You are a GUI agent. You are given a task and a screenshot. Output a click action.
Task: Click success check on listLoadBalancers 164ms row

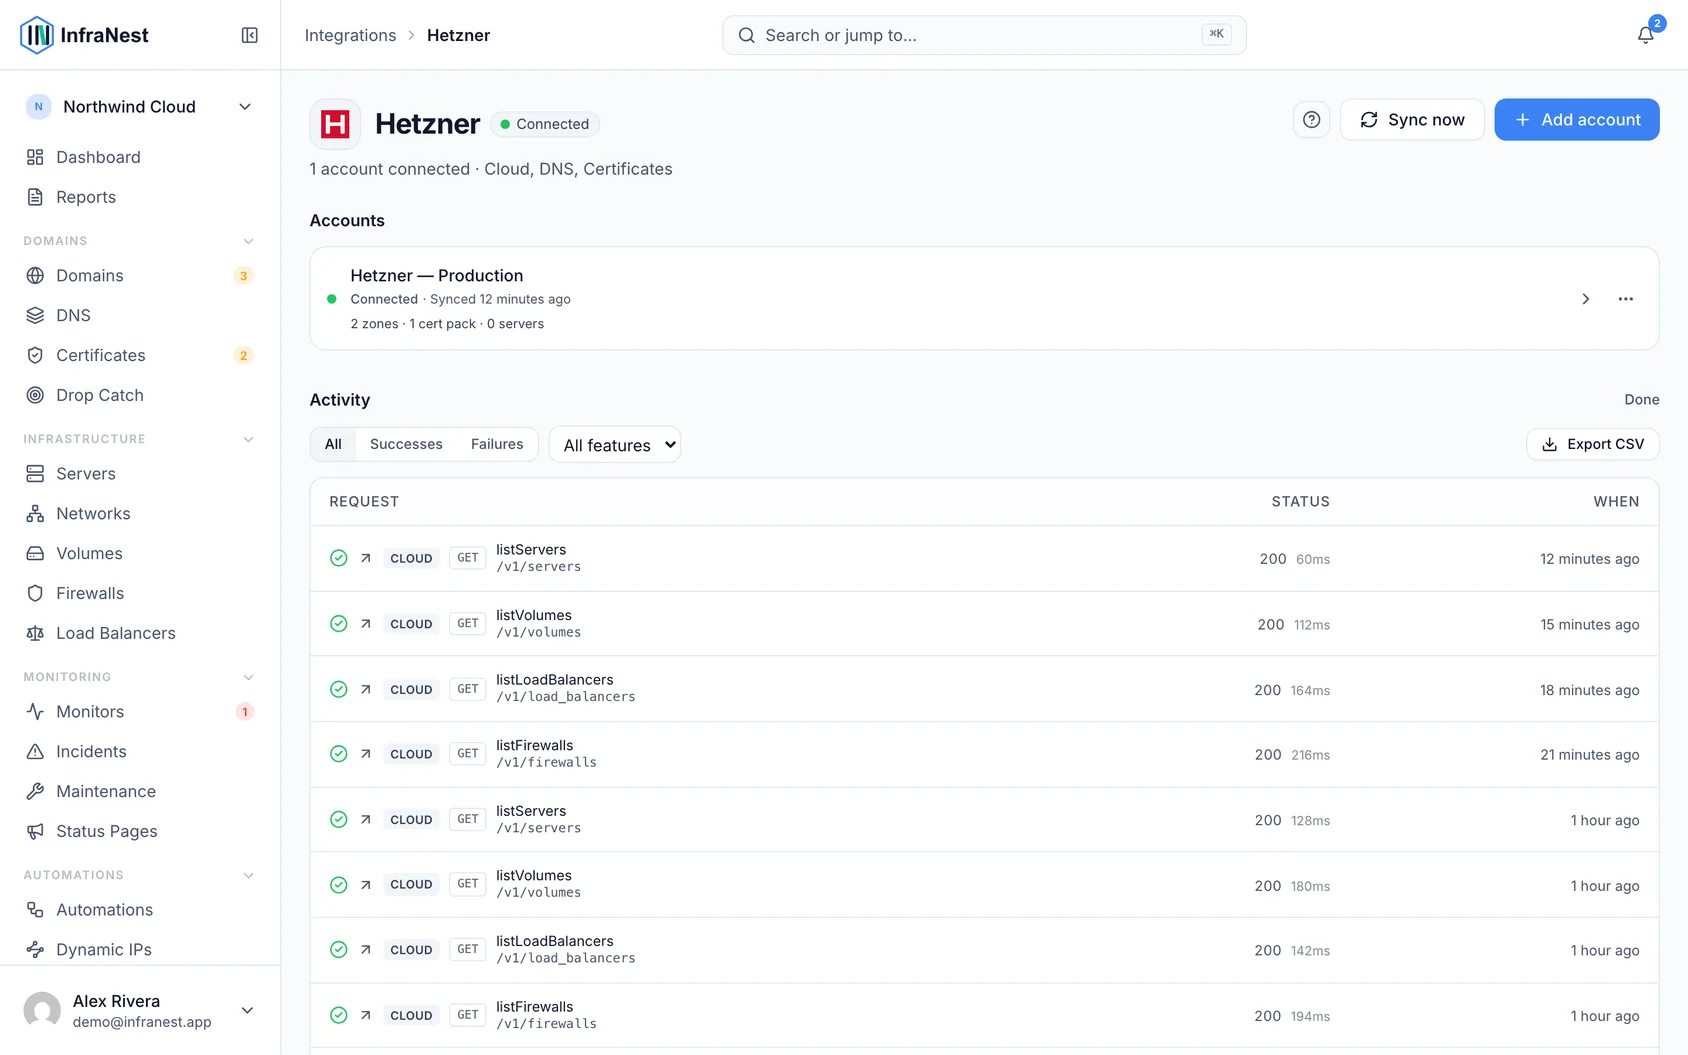click(x=339, y=689)
